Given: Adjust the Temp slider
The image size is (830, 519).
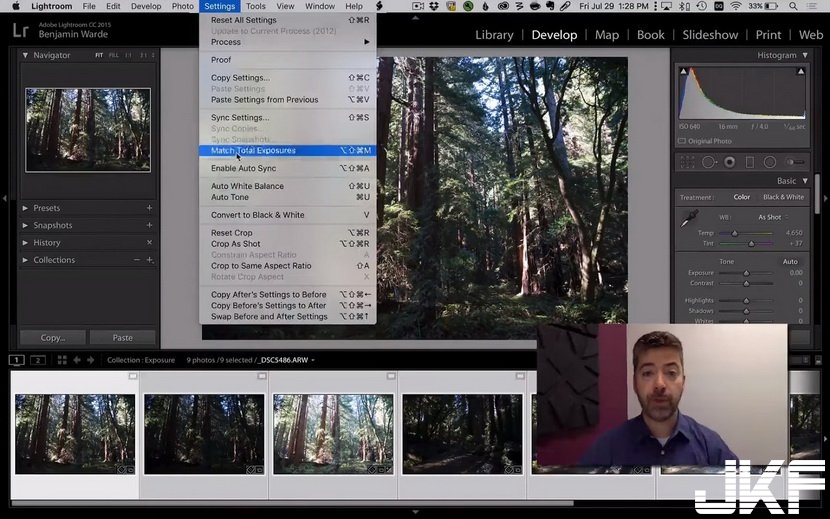Looking at the screenshot, I should click(x=735, y=233).
